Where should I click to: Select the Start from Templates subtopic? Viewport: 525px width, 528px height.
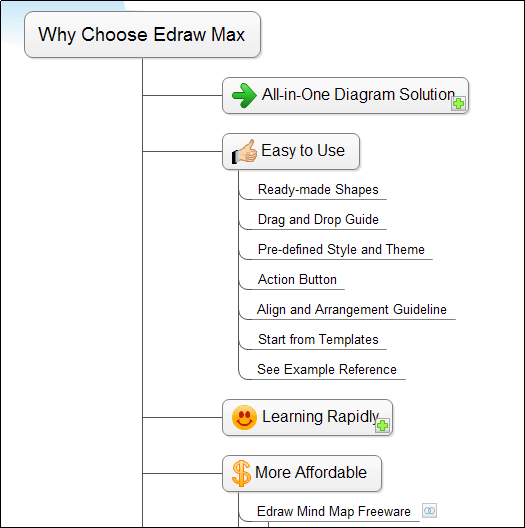coord(318,339)
